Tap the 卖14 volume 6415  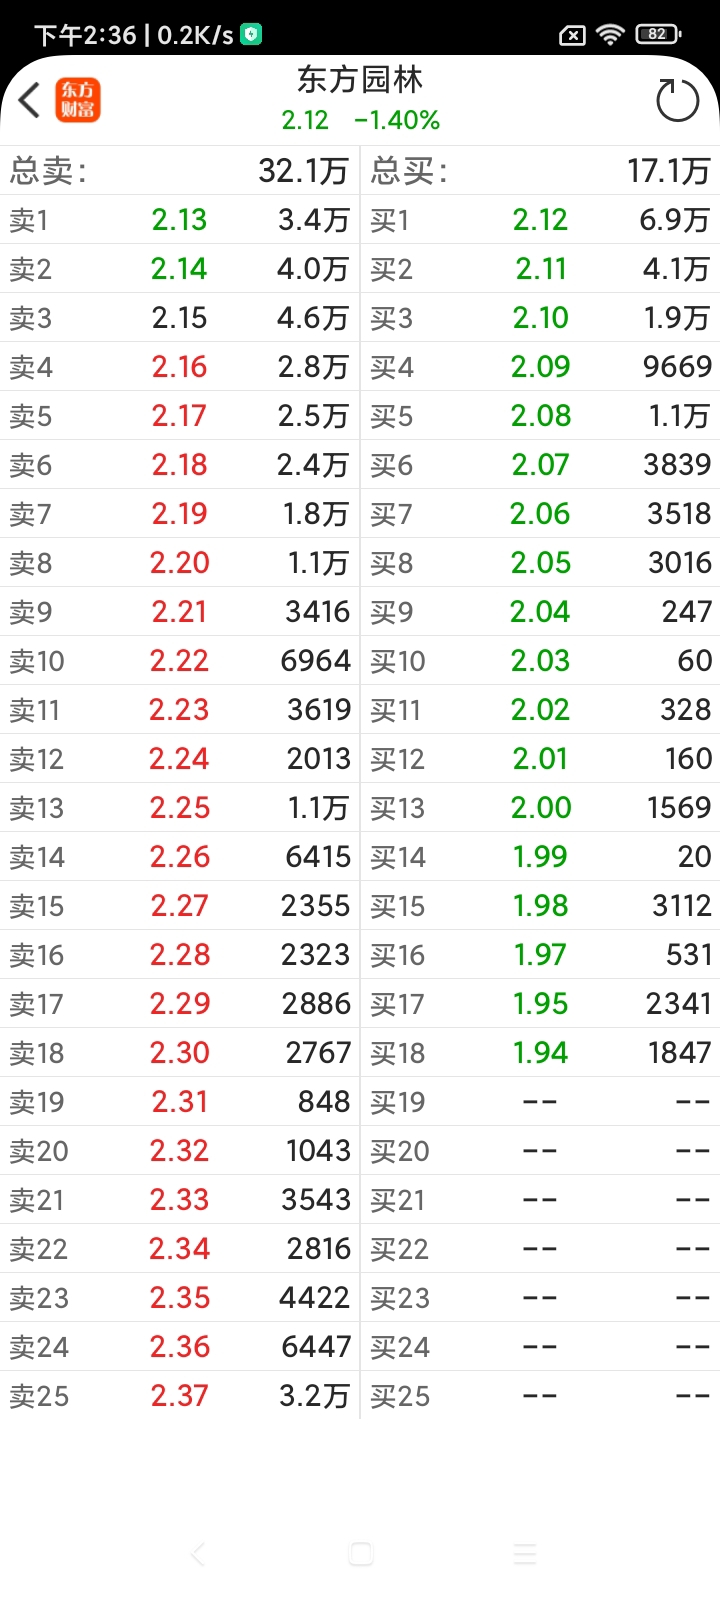click(318, 857)
